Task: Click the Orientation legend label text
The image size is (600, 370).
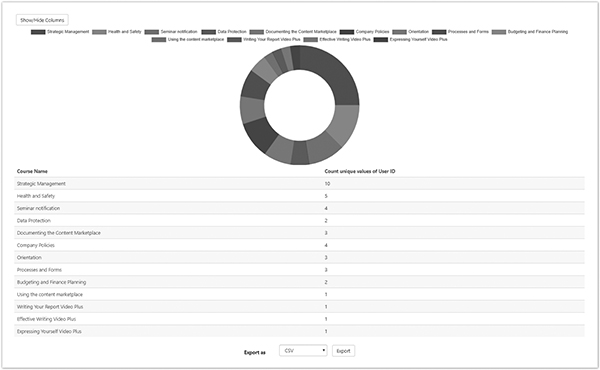Action: pos(418,32)
